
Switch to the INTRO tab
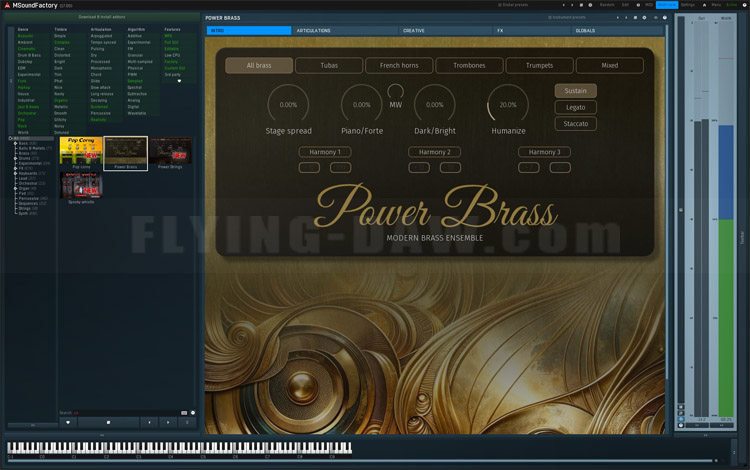coord(249,31)
